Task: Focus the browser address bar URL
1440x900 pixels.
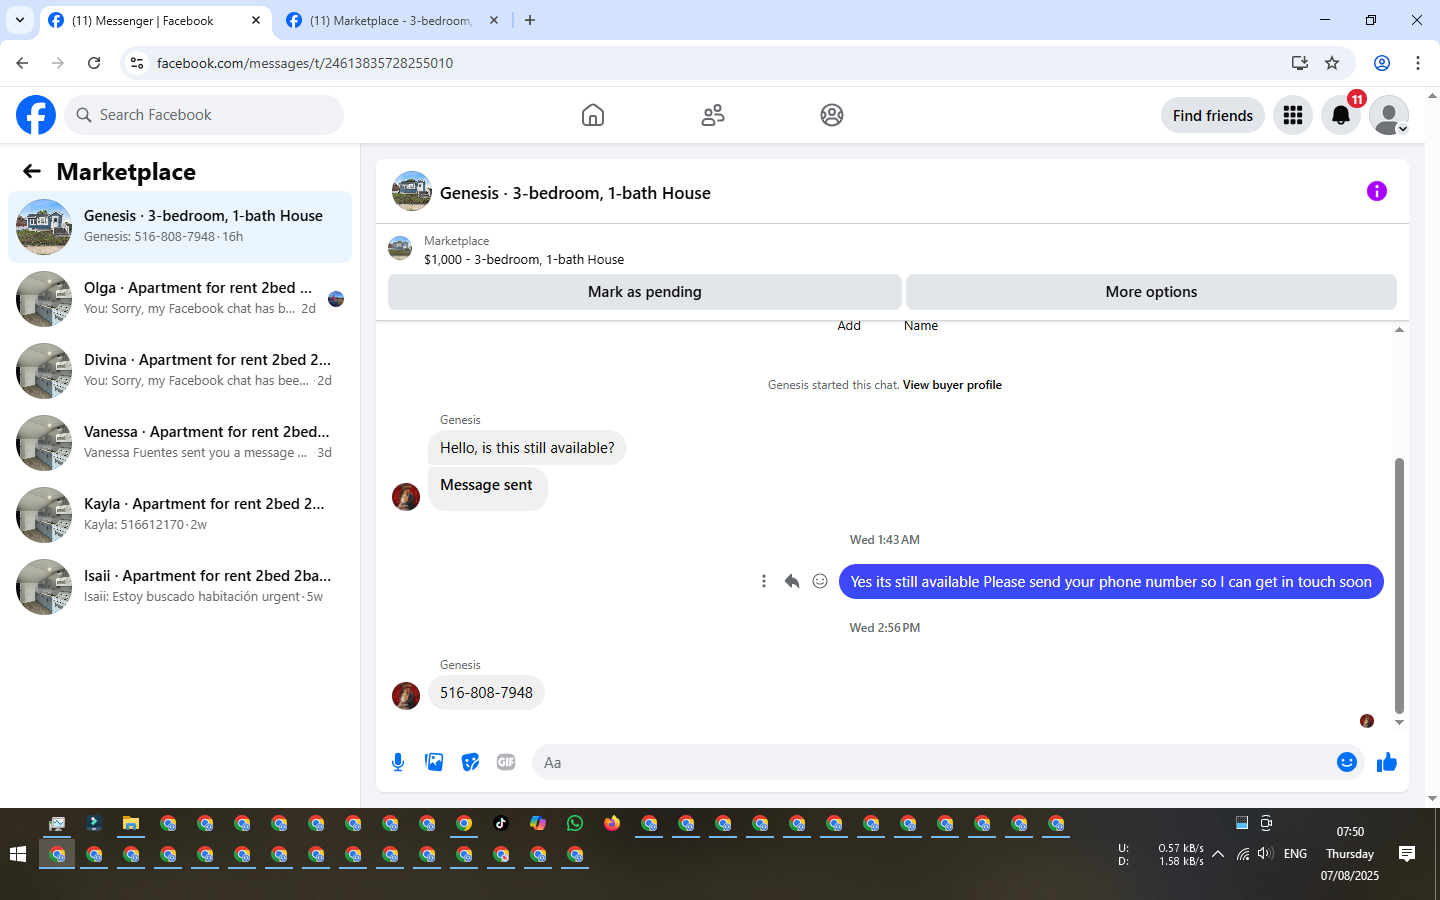Action: tap(305, 63)
